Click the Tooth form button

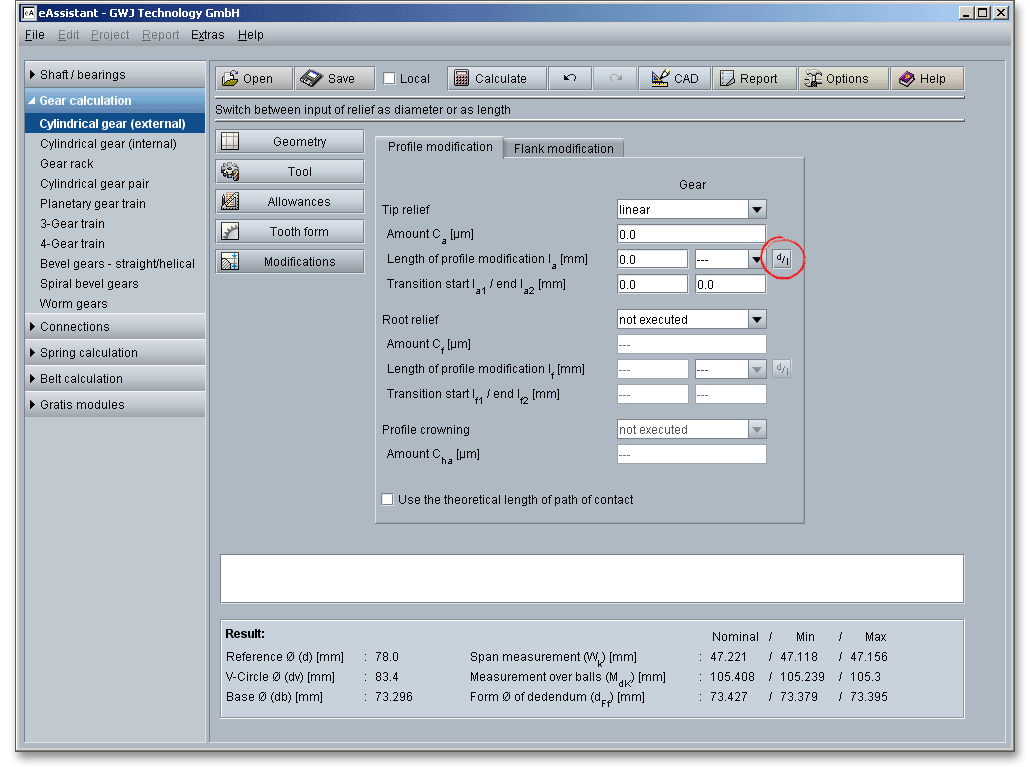(x=289, y=232)
